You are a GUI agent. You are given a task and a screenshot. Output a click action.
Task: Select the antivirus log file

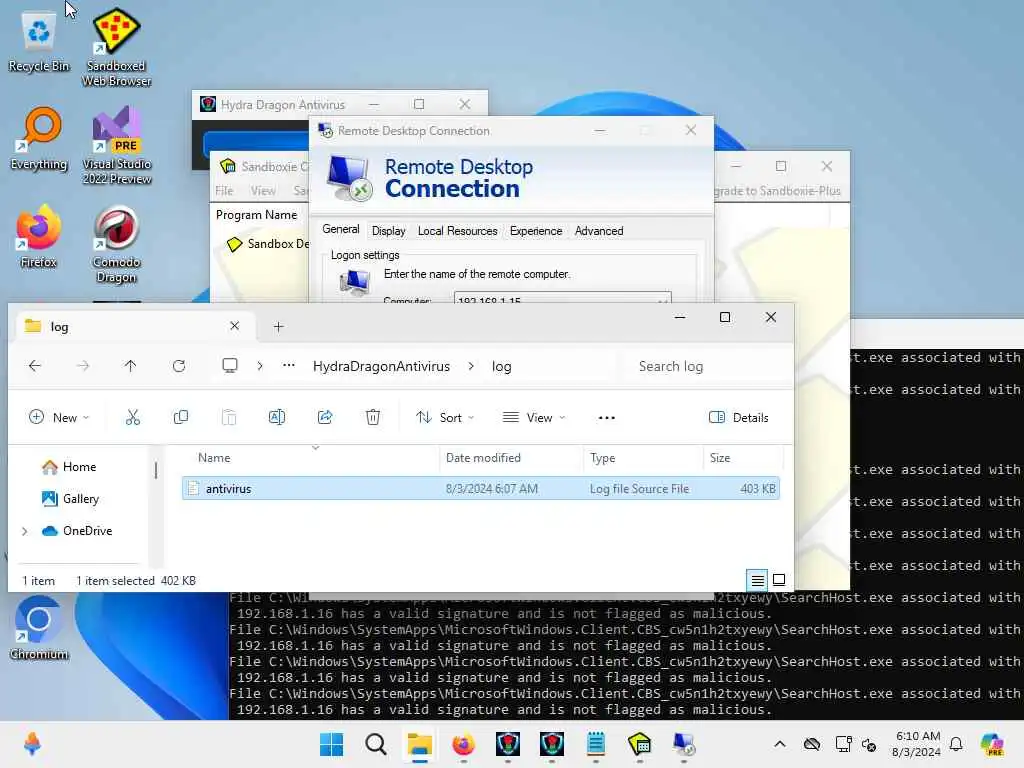click(481, 488)
